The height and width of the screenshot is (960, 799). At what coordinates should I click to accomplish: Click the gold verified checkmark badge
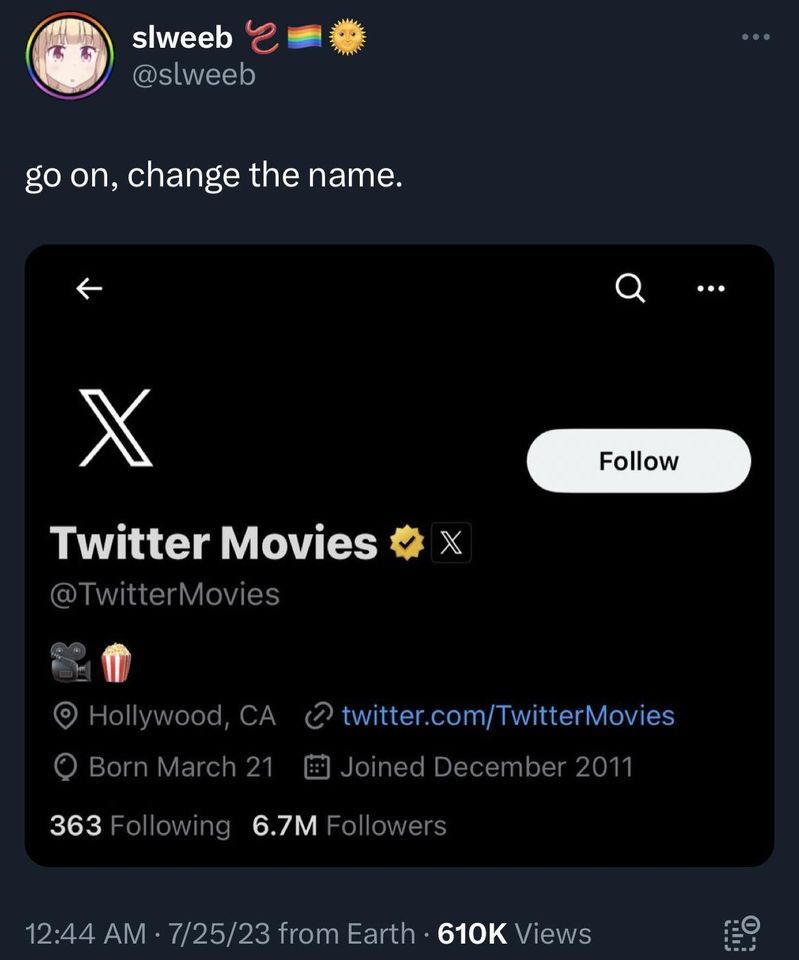pos(404,544)
